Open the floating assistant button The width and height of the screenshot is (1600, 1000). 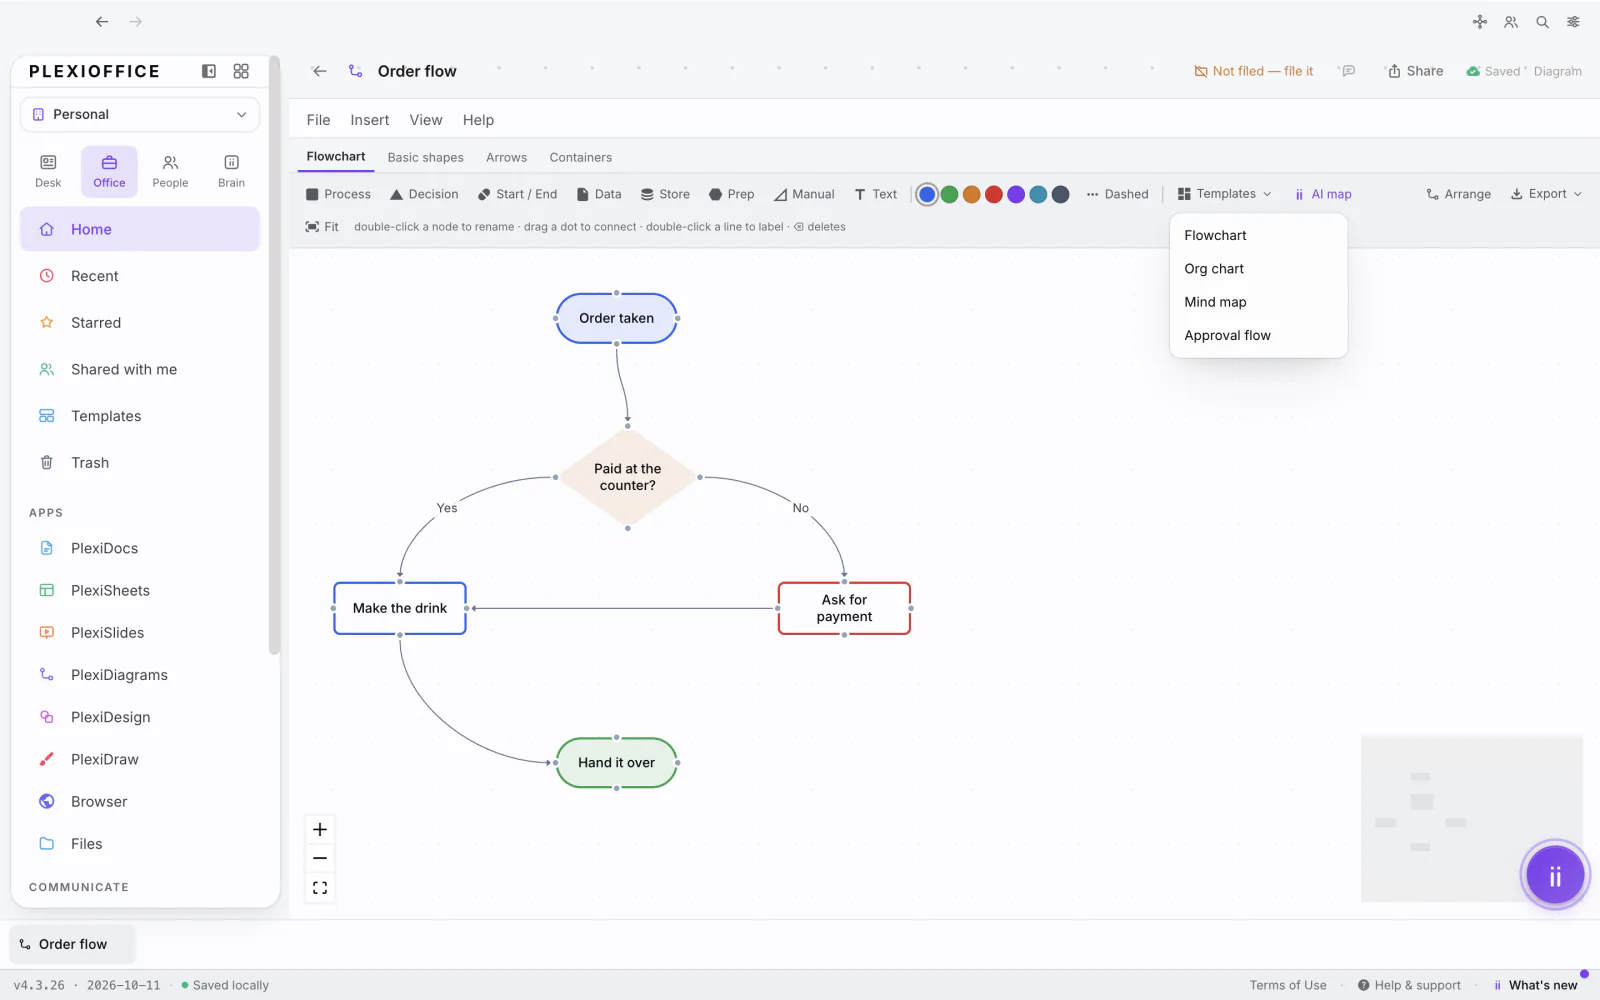point(1555,876)
